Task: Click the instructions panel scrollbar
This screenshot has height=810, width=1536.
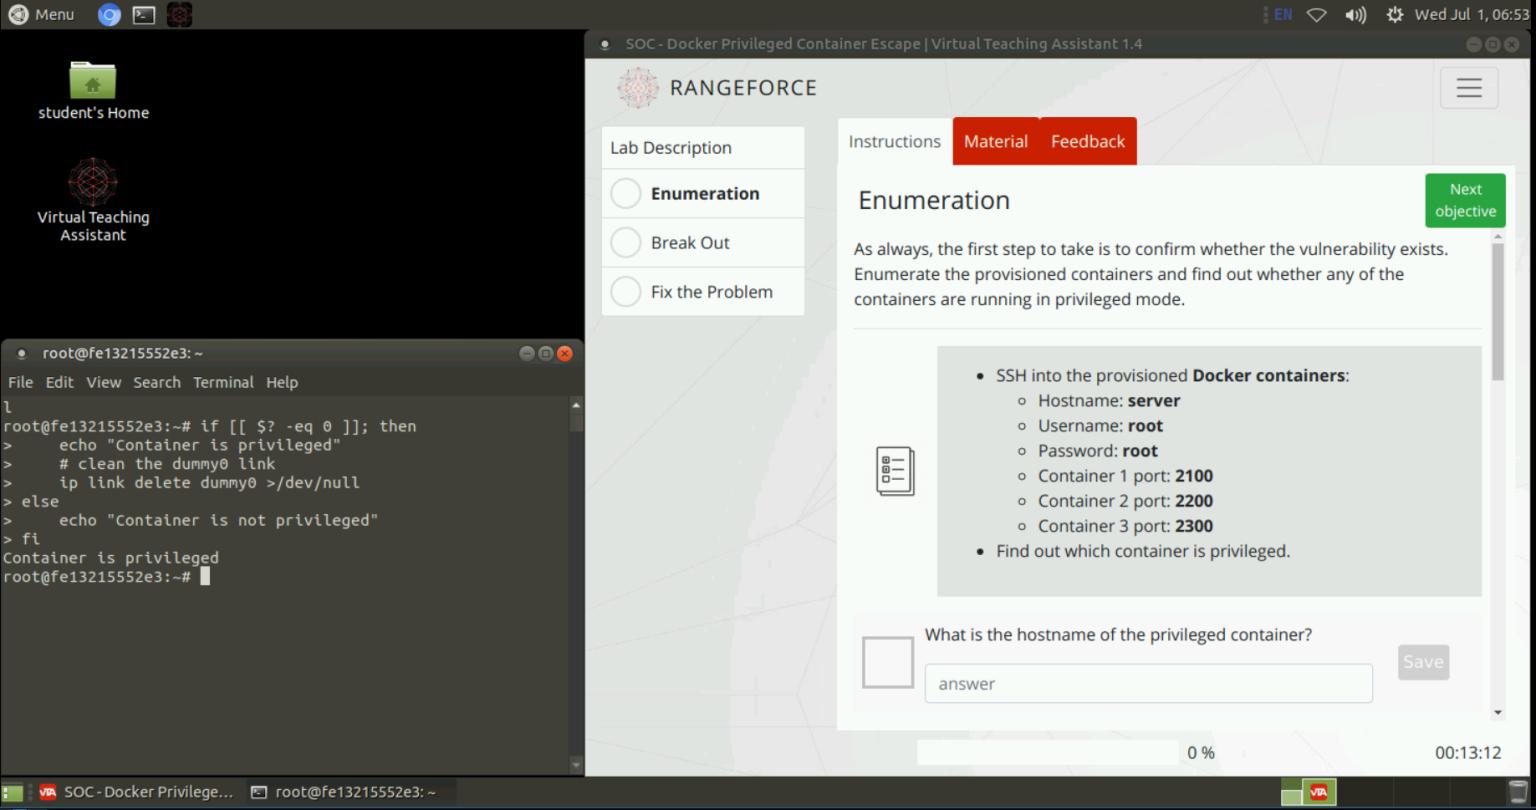Action: (x=1497, y=312)
